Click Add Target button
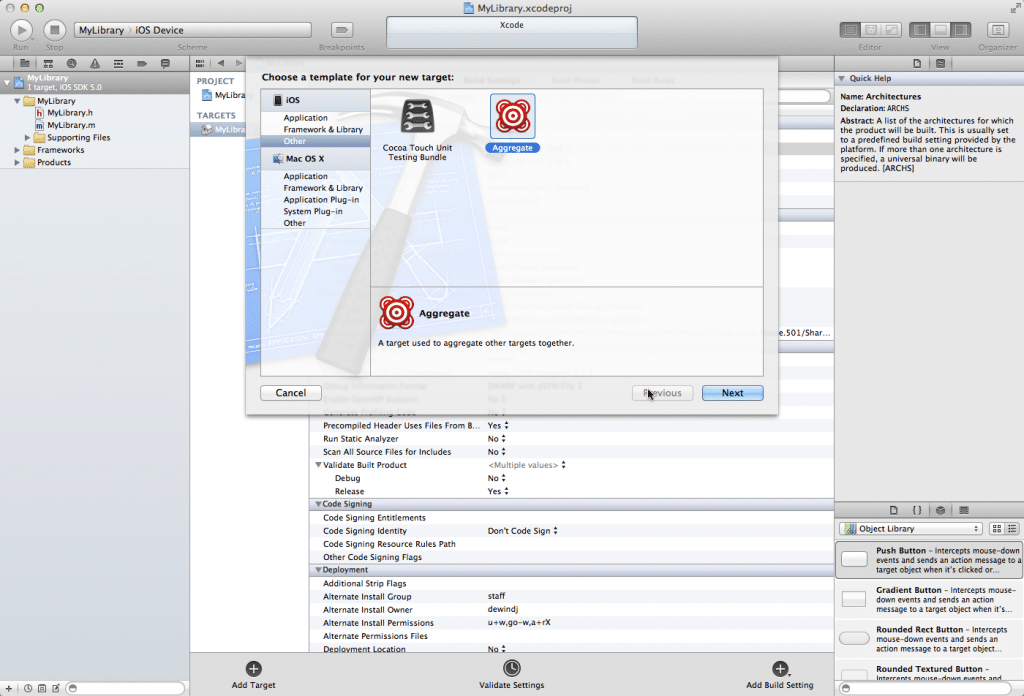Viewport: 1024px width, 696px height. point(253,675)
